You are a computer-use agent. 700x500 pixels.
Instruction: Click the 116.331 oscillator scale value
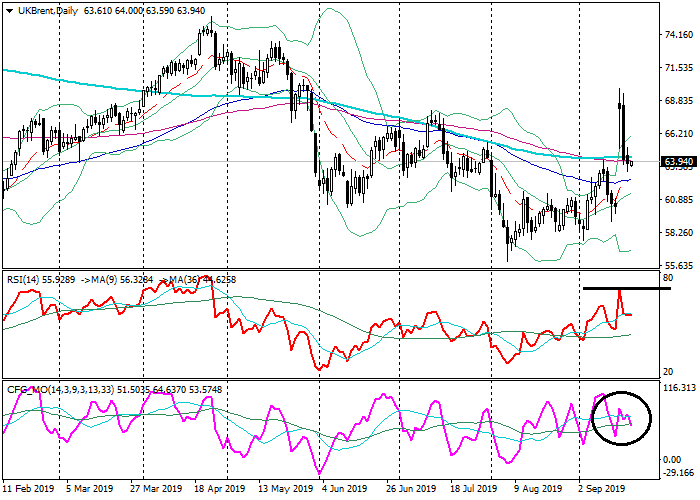click(x=678, y=387)
